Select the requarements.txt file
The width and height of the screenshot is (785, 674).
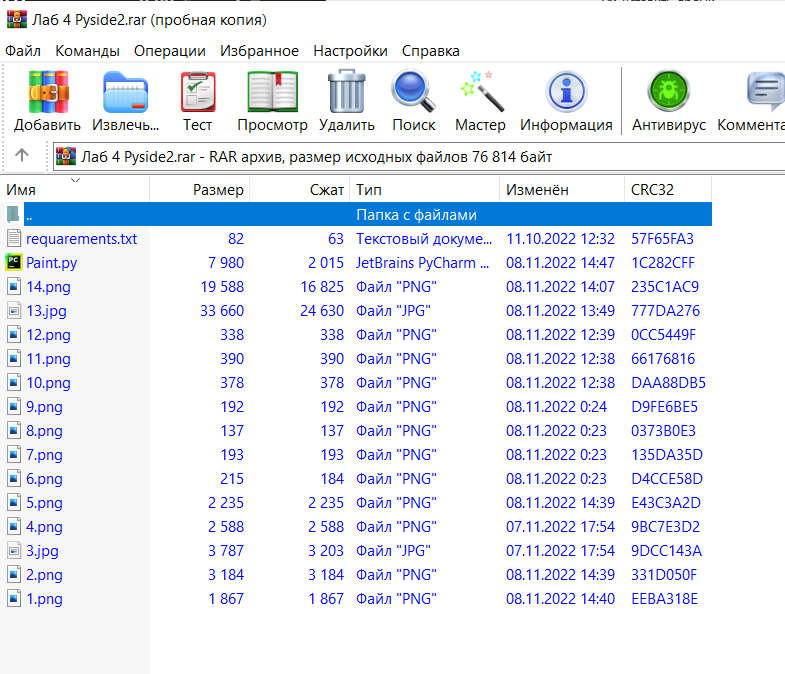[81, 239]
